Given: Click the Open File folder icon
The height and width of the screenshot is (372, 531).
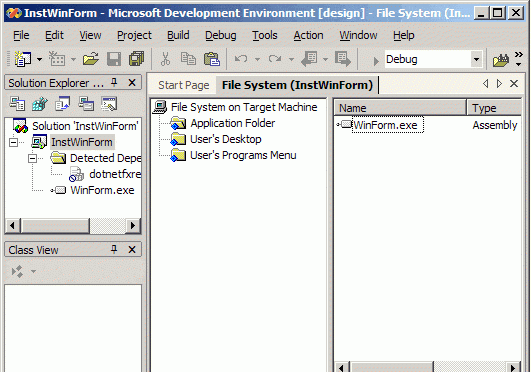Looking at the screenshot, I should tap(91, 59).
